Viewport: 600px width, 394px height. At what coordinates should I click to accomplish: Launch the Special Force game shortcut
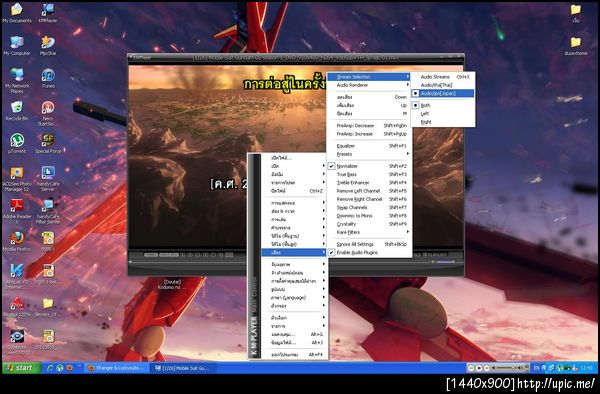[48, 143]
